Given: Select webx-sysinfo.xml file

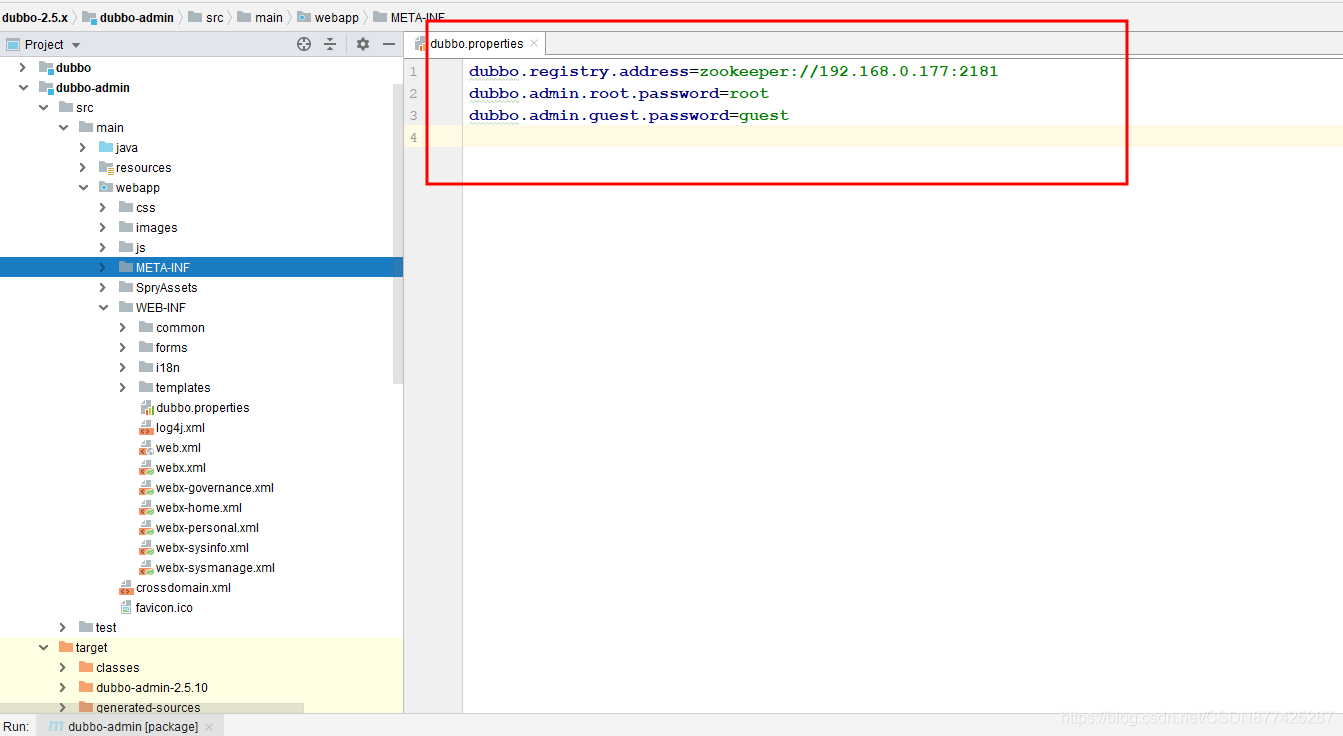Looking at the screenshot, I should [x=194, y=547].
